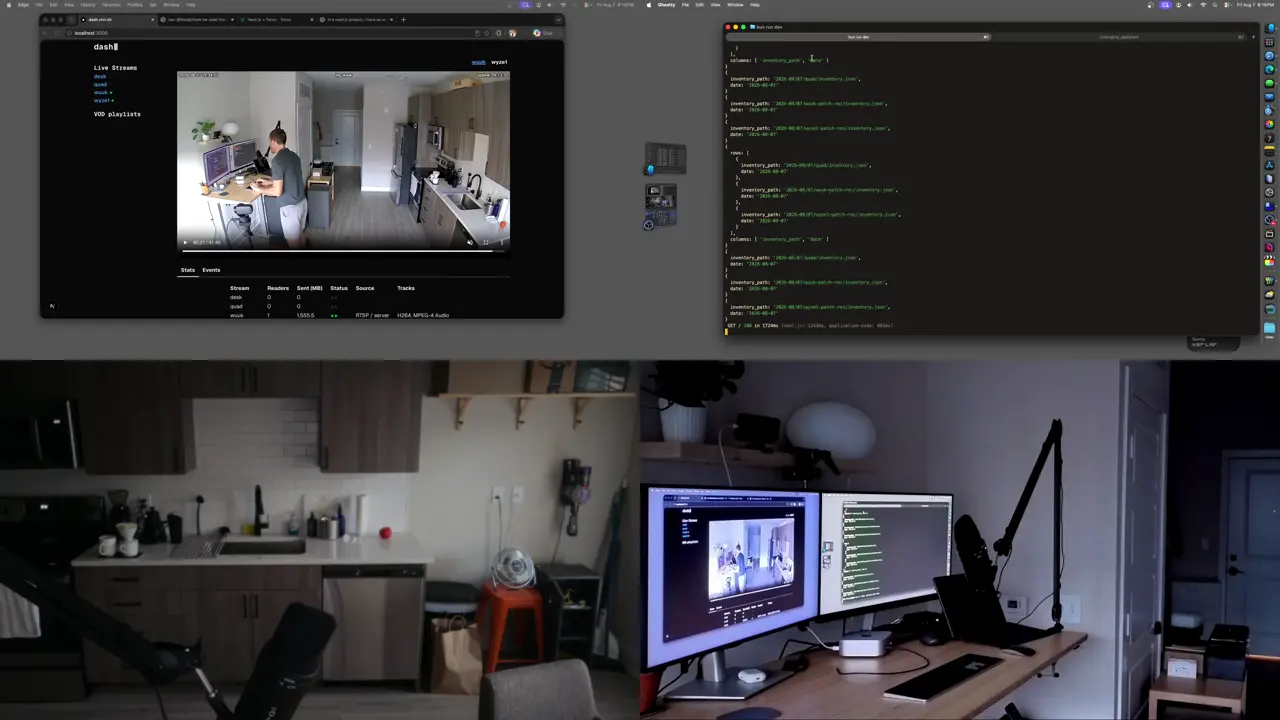Open the Wi-Fi status menu
Image resolution: width=1280 pixels, height=720 pixels.
tap(1202, 5)
